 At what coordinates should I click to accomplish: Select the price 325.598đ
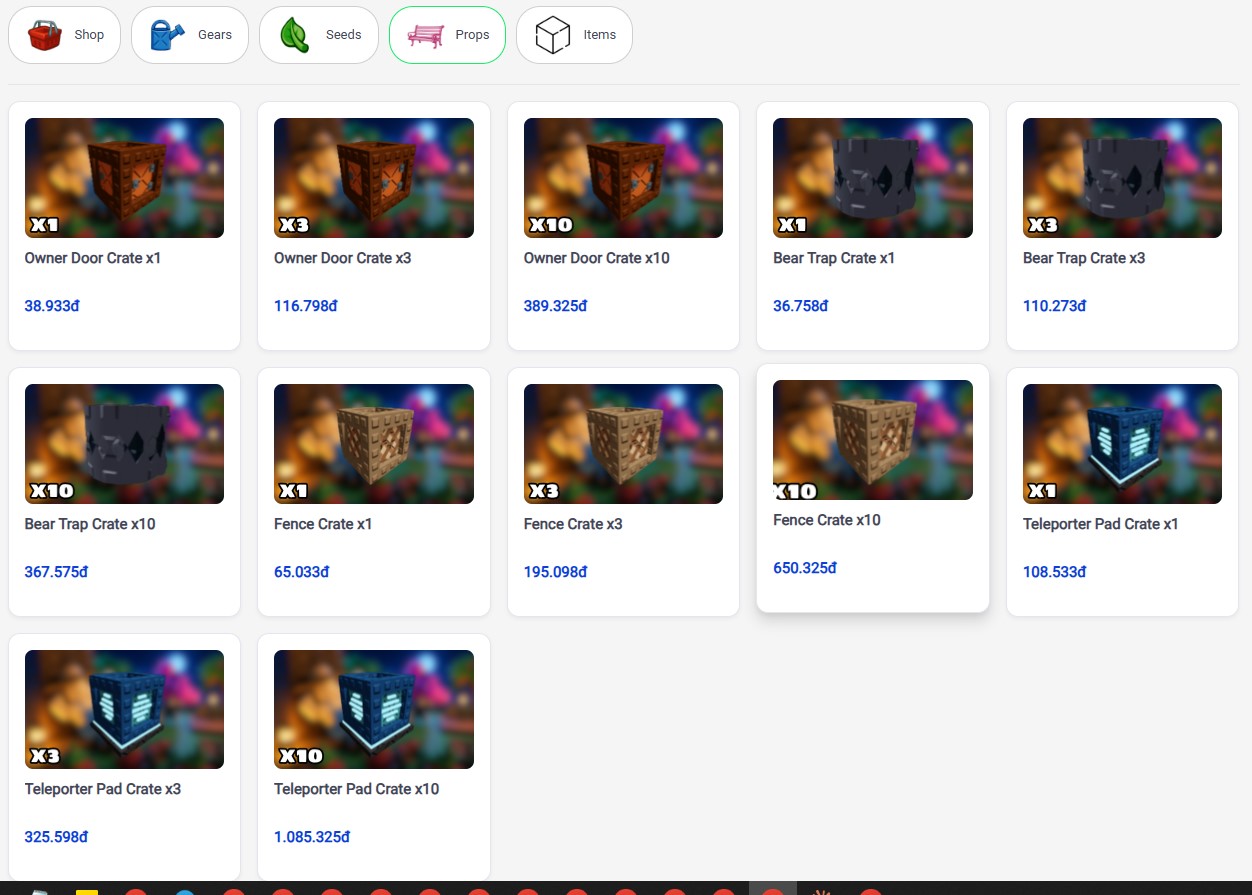point(57,837)
